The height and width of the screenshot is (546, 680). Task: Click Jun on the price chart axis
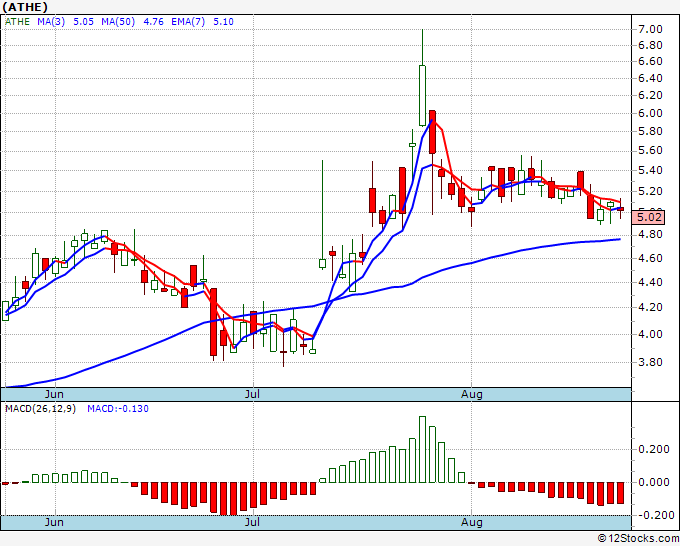point(54,394)
